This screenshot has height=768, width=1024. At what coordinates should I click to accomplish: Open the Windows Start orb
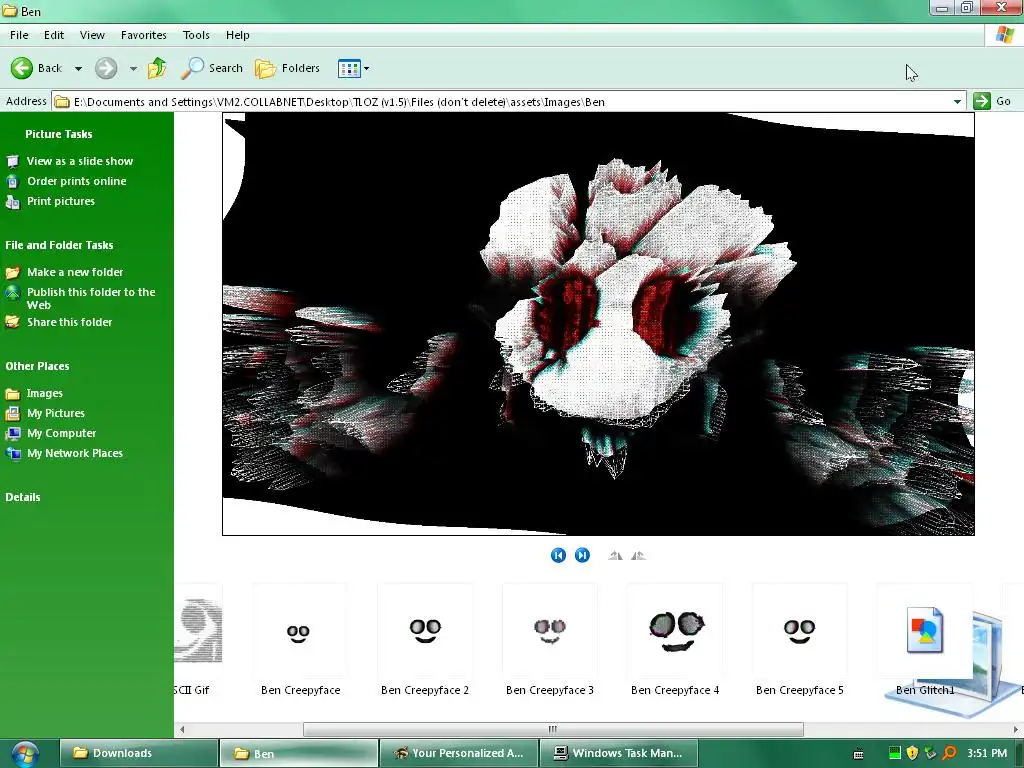24,754
